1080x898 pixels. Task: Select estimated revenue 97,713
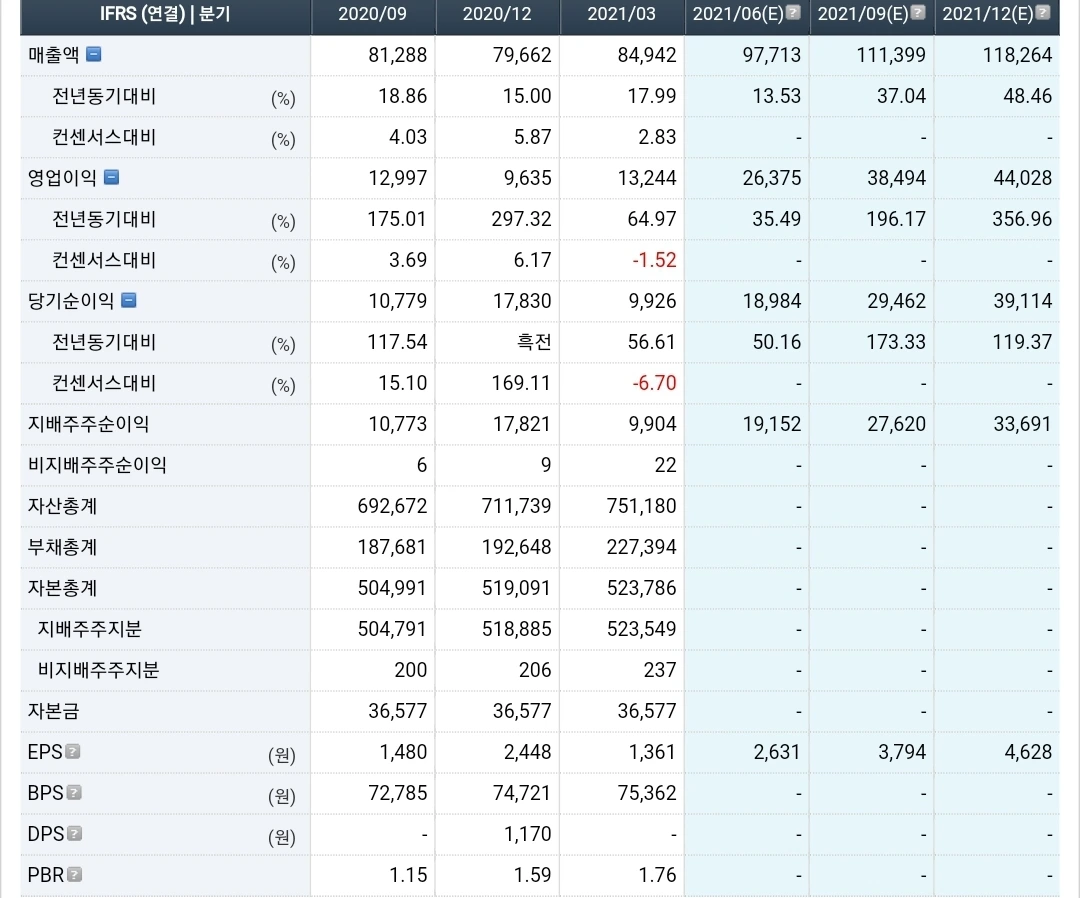coord(771,55)
